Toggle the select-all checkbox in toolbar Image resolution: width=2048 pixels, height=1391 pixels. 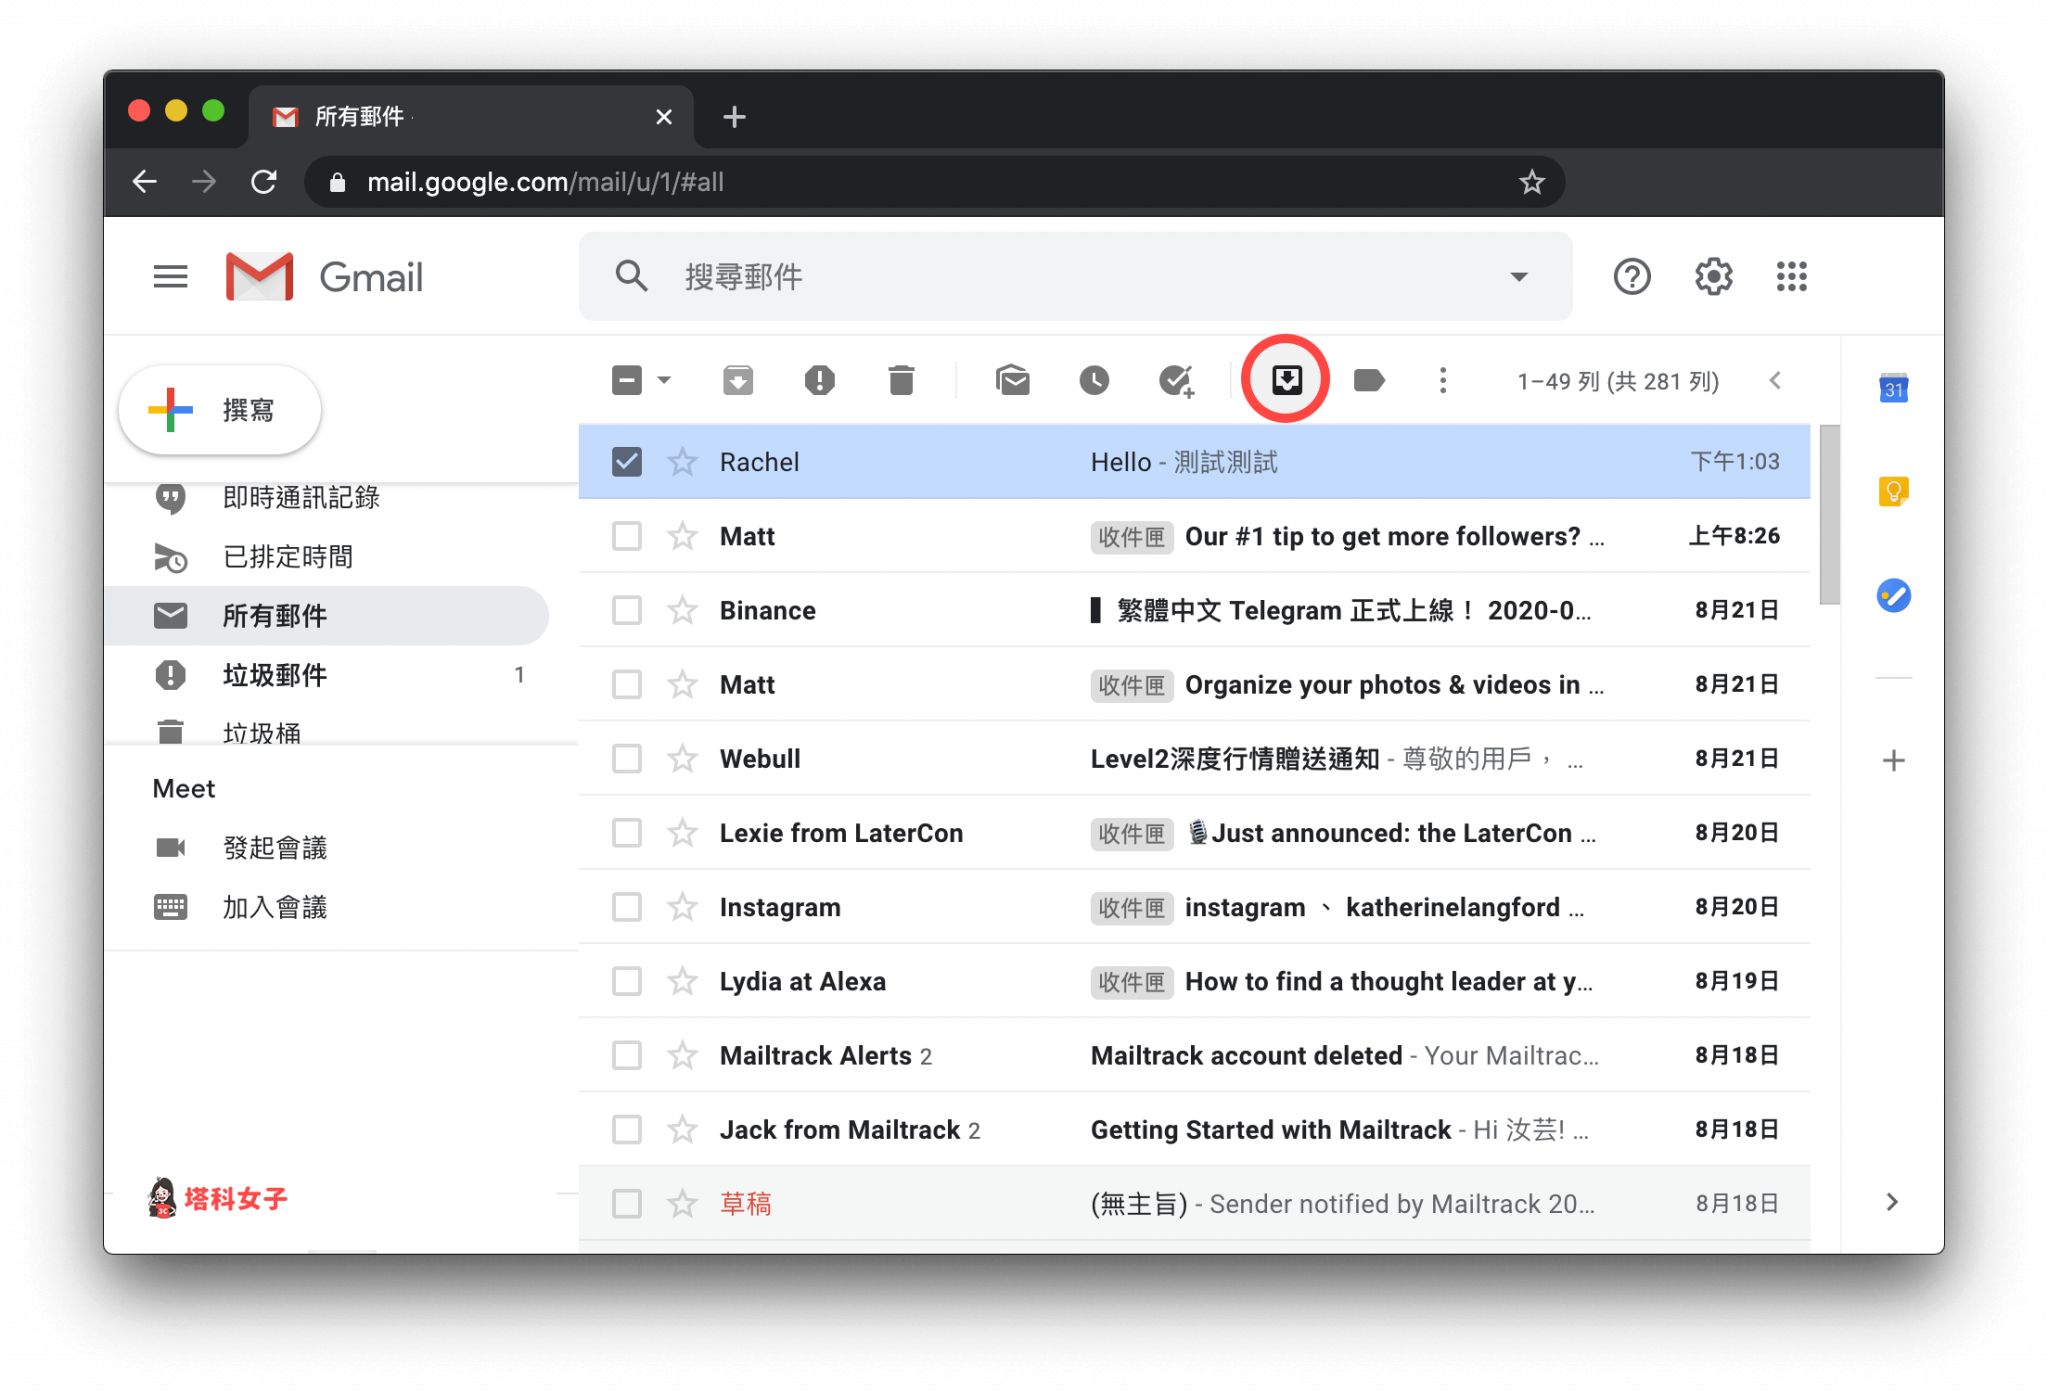pos(626,380)
